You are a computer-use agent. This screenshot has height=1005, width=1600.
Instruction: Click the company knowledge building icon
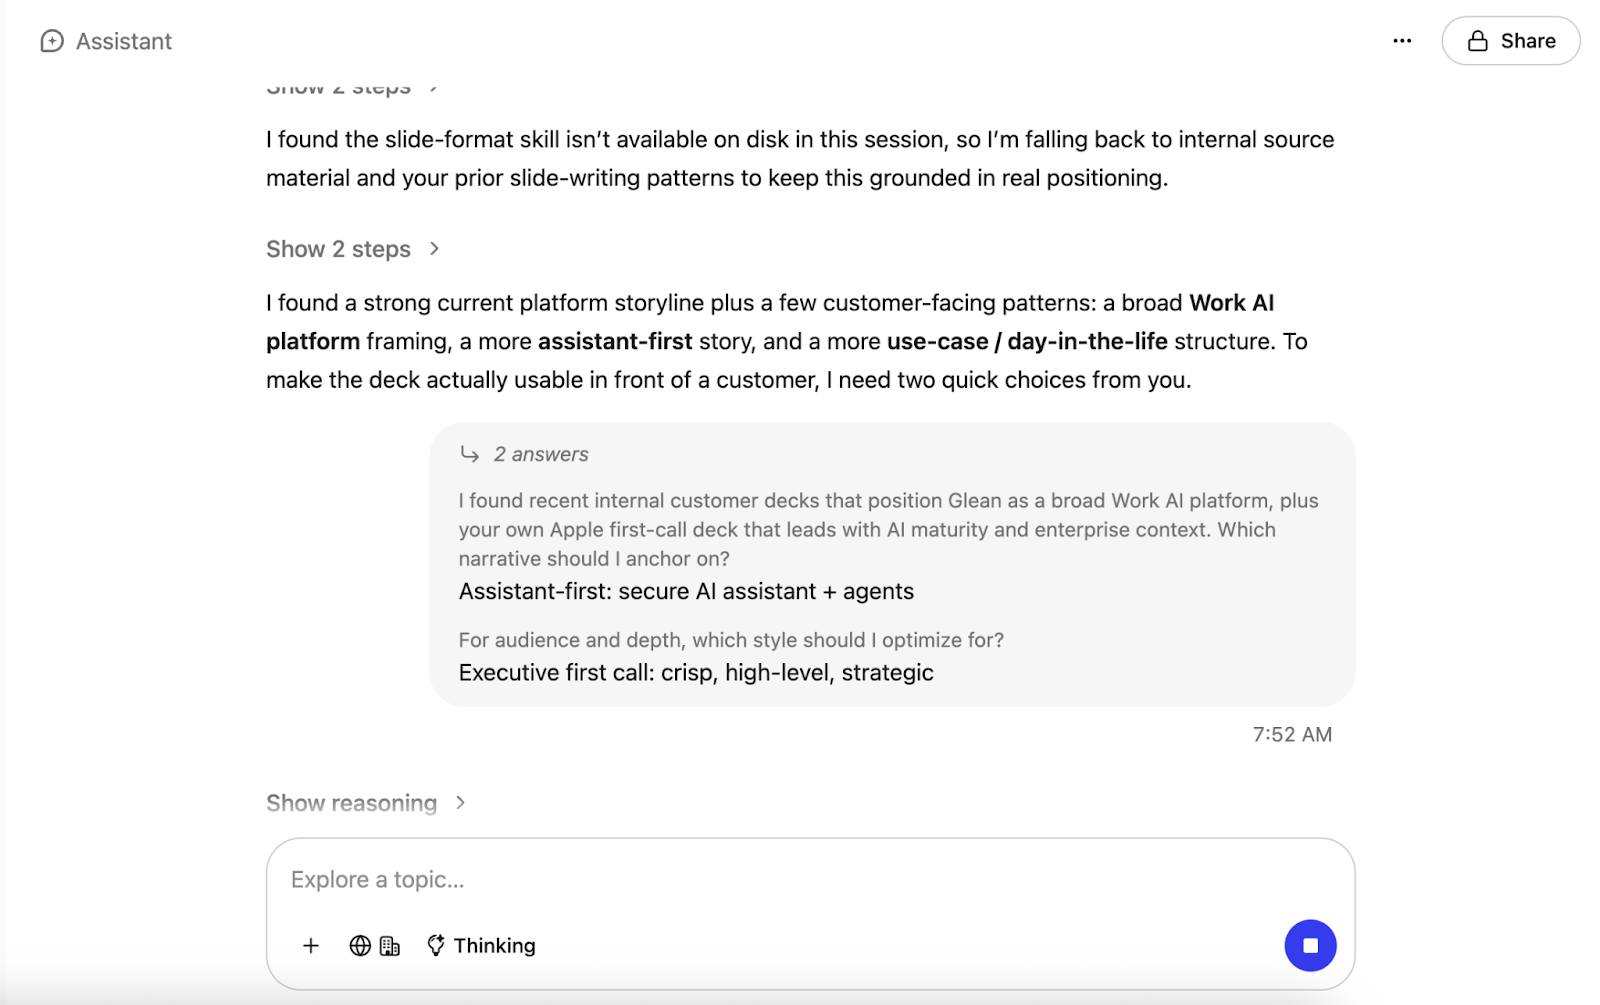[x=390, y=945]
